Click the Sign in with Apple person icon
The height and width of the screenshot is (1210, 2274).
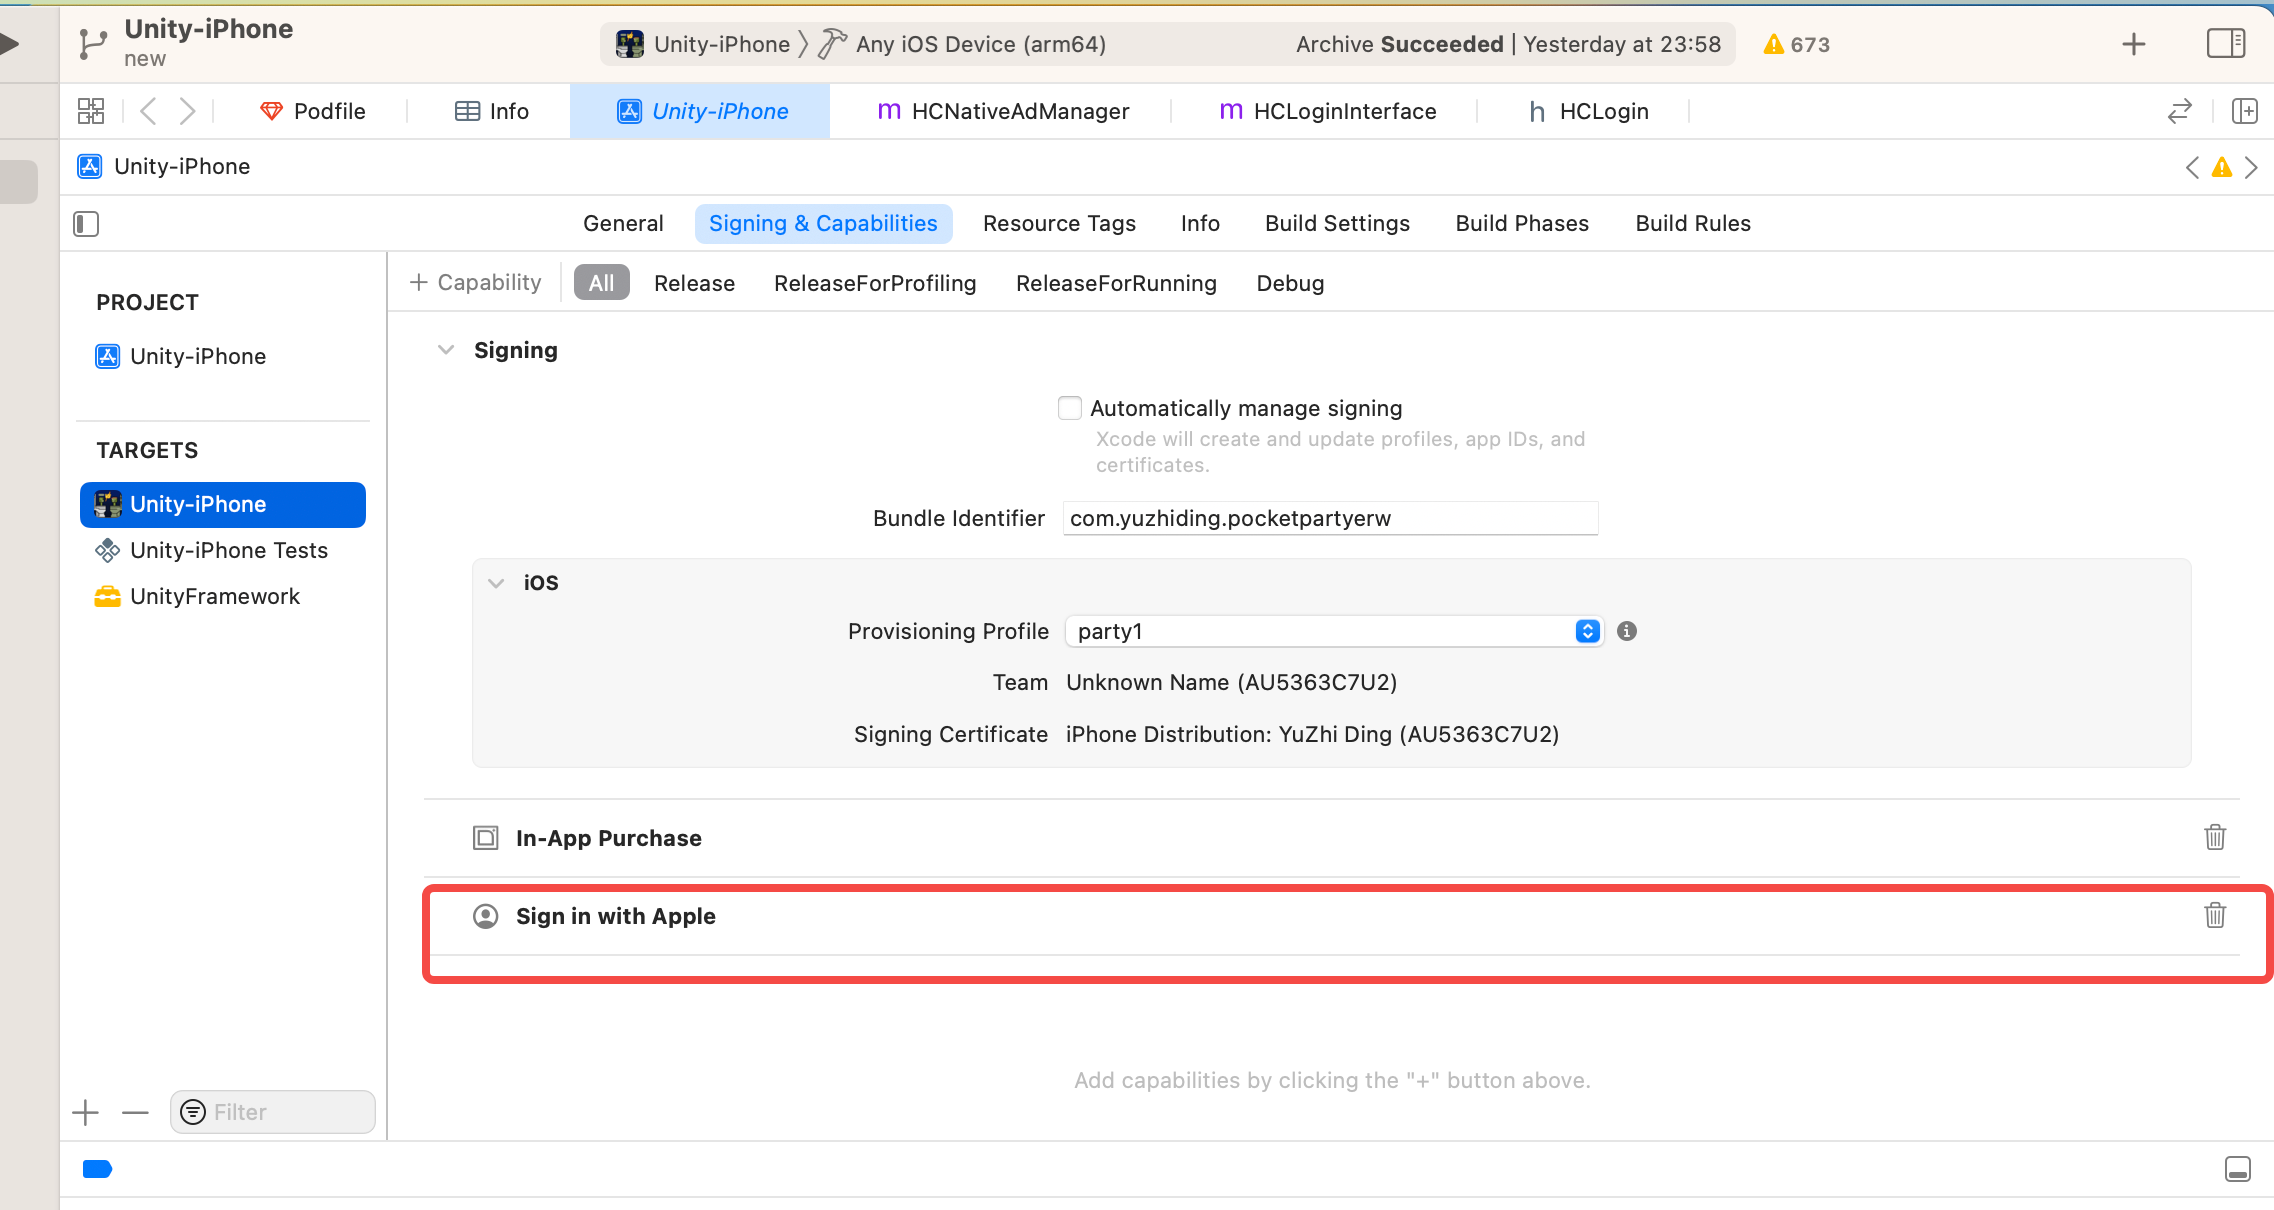pyautogui.click(x=486, y=916)
